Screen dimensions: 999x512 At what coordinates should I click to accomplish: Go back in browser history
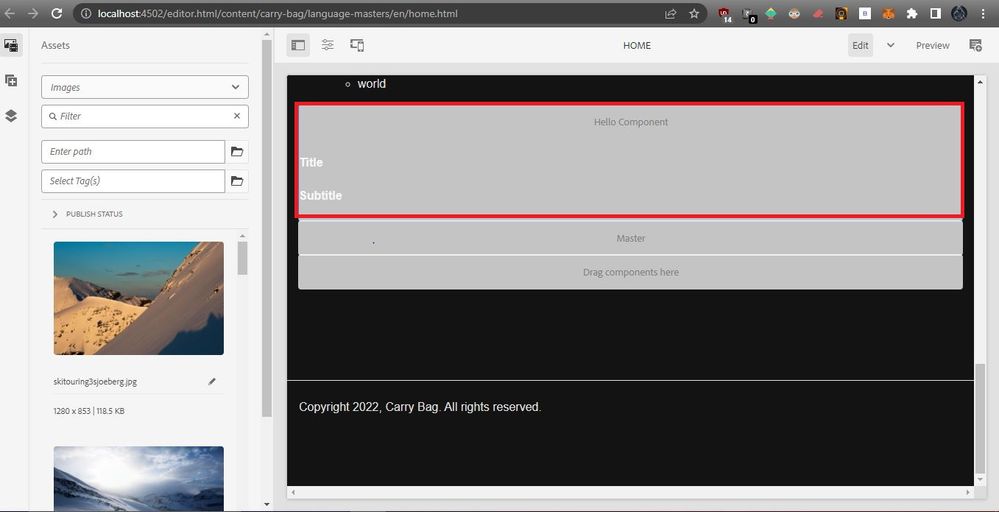(10, 13)
